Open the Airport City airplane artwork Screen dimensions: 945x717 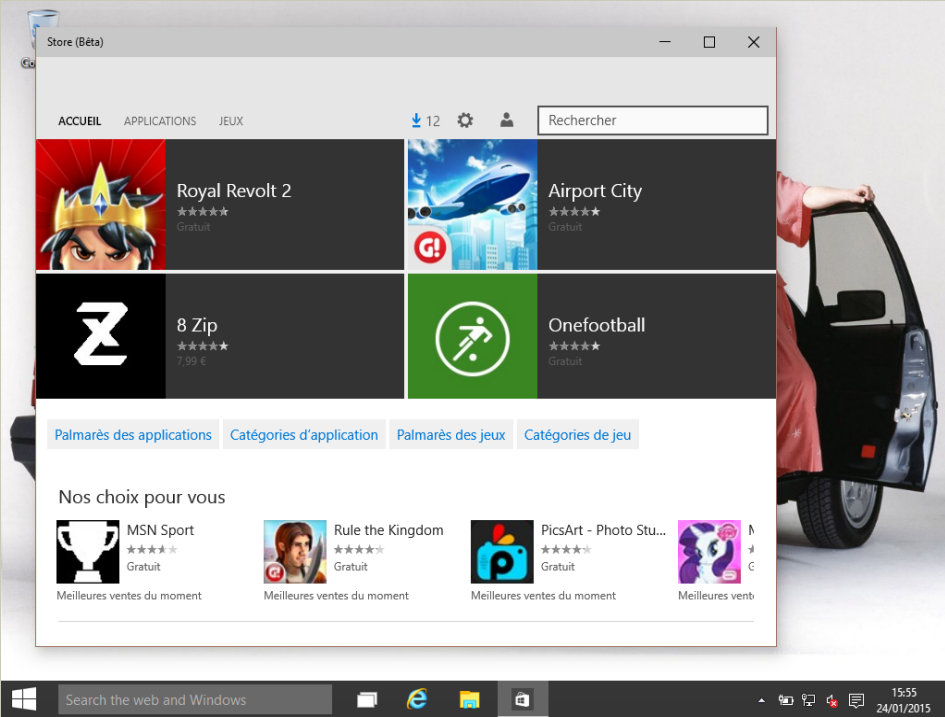(472, 204)
